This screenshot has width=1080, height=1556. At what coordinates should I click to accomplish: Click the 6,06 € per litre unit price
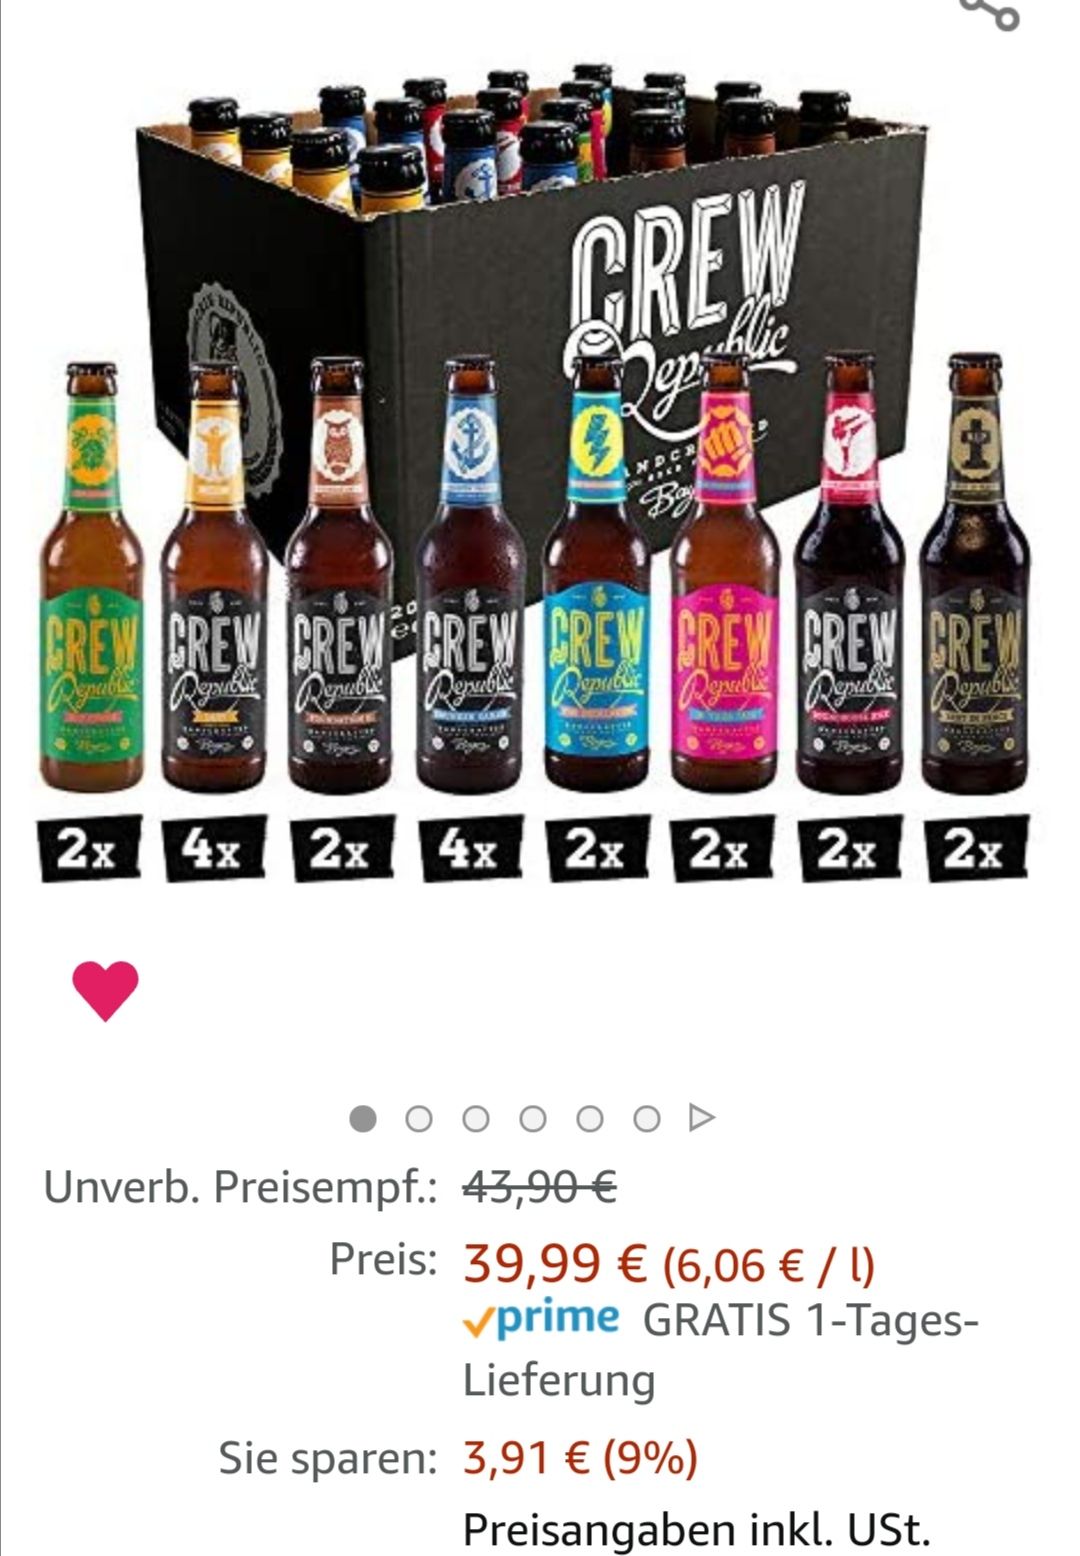(769, 1265)
